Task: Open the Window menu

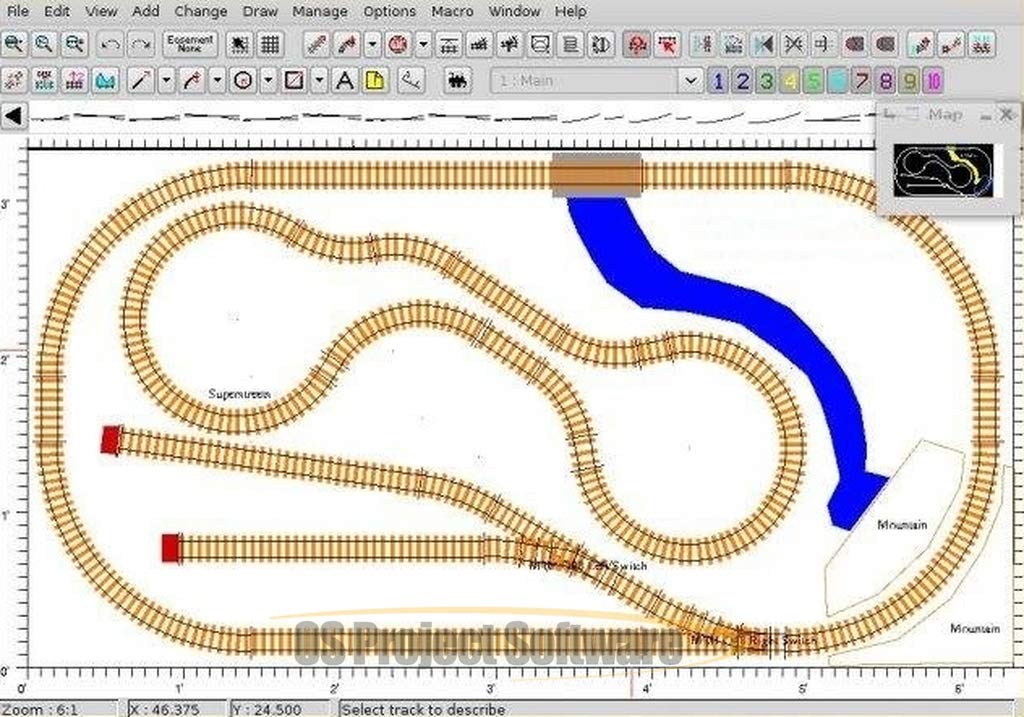Action: [514, 11]
